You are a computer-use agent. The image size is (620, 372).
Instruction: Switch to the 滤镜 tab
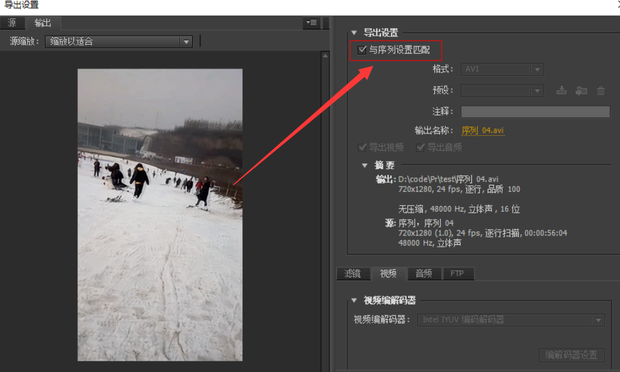point(352,273)
